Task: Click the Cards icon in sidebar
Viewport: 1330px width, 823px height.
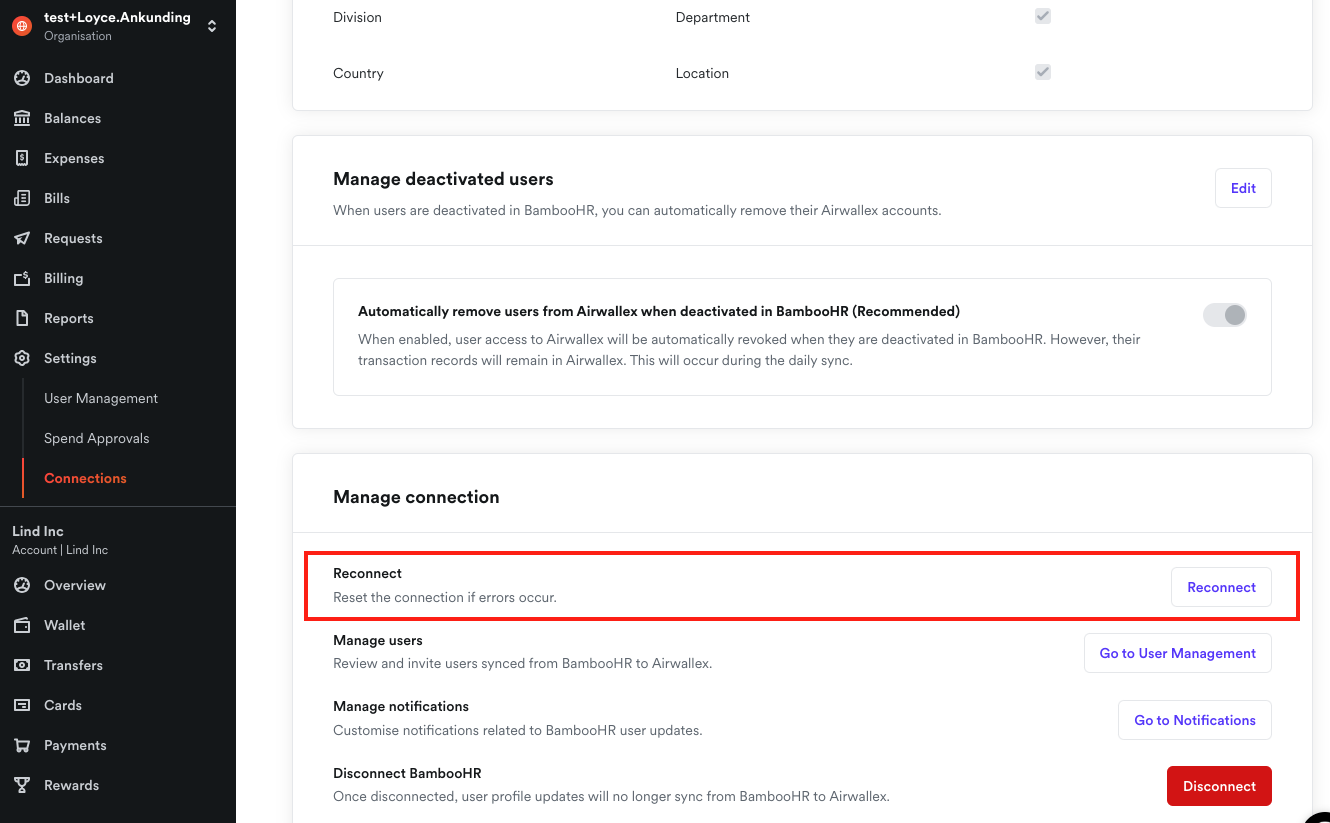Action: [22, 705]
